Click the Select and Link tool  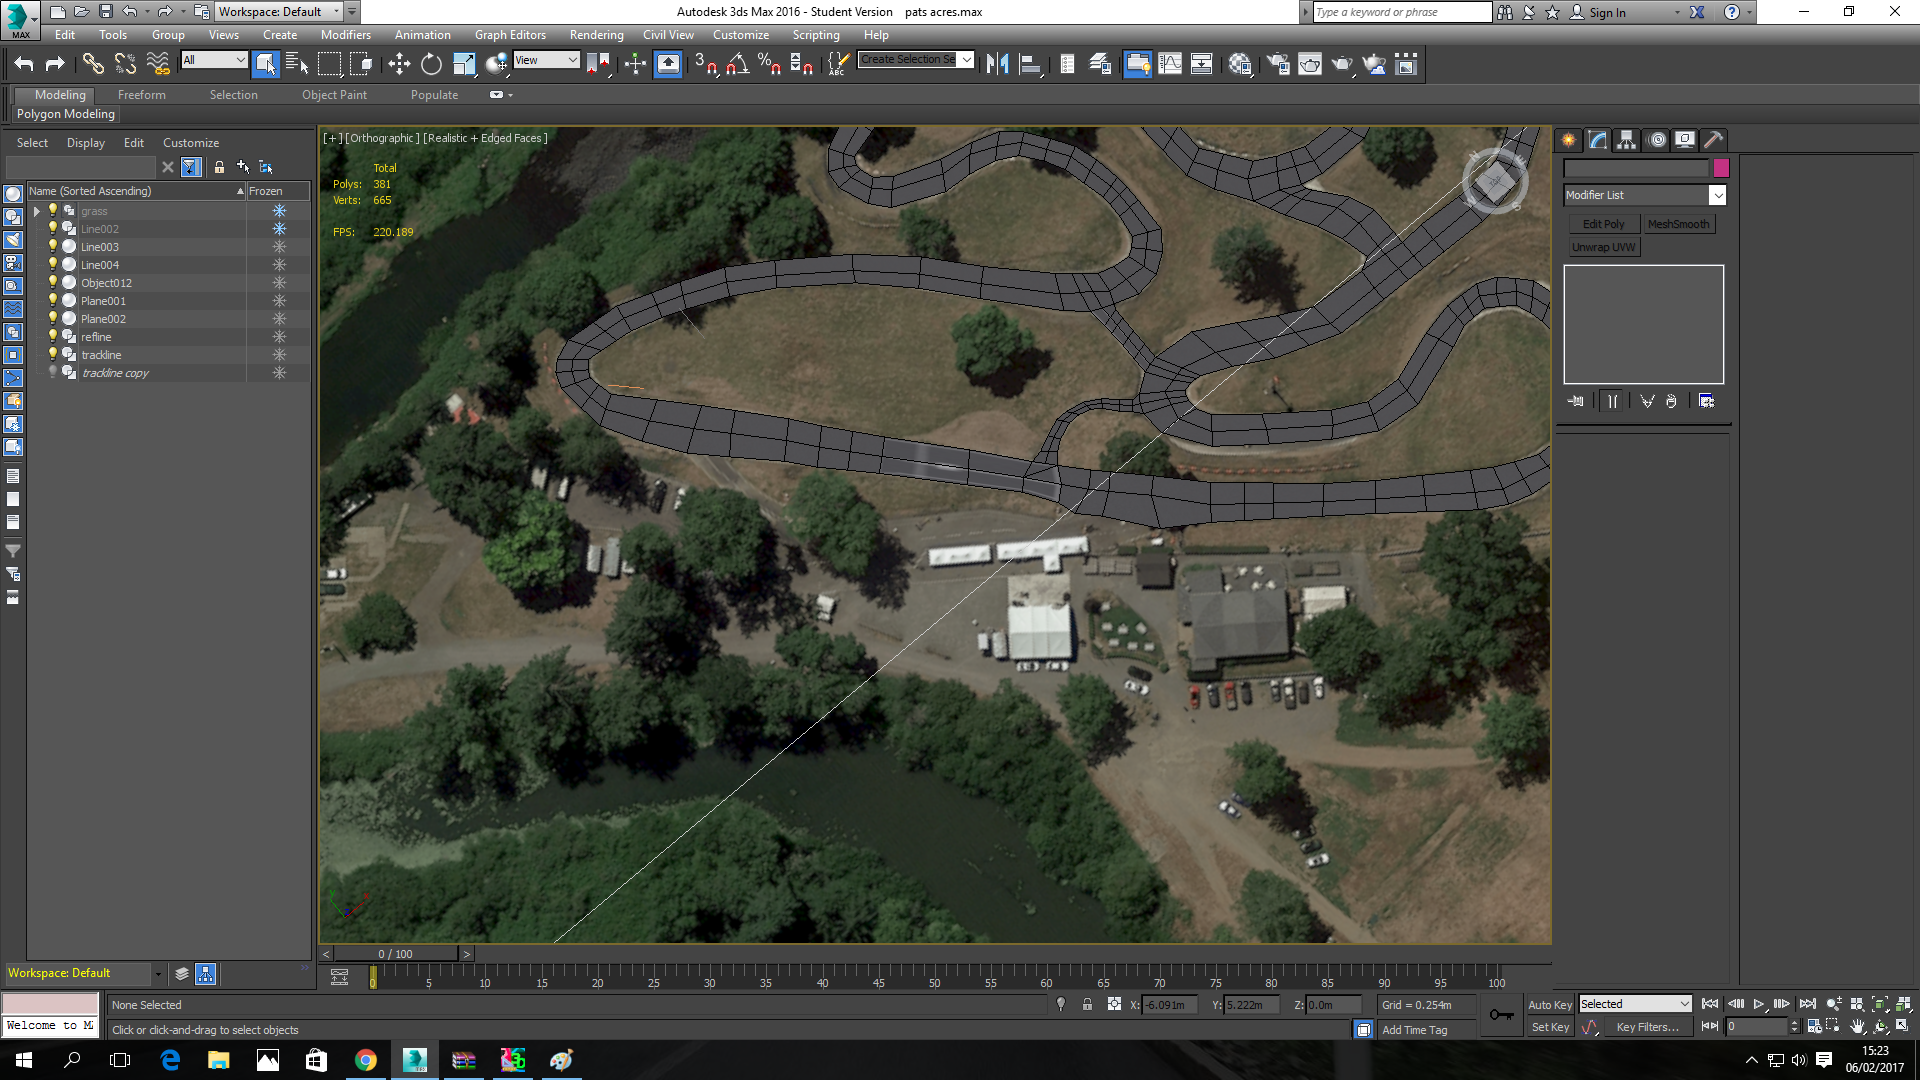[93, 64]
